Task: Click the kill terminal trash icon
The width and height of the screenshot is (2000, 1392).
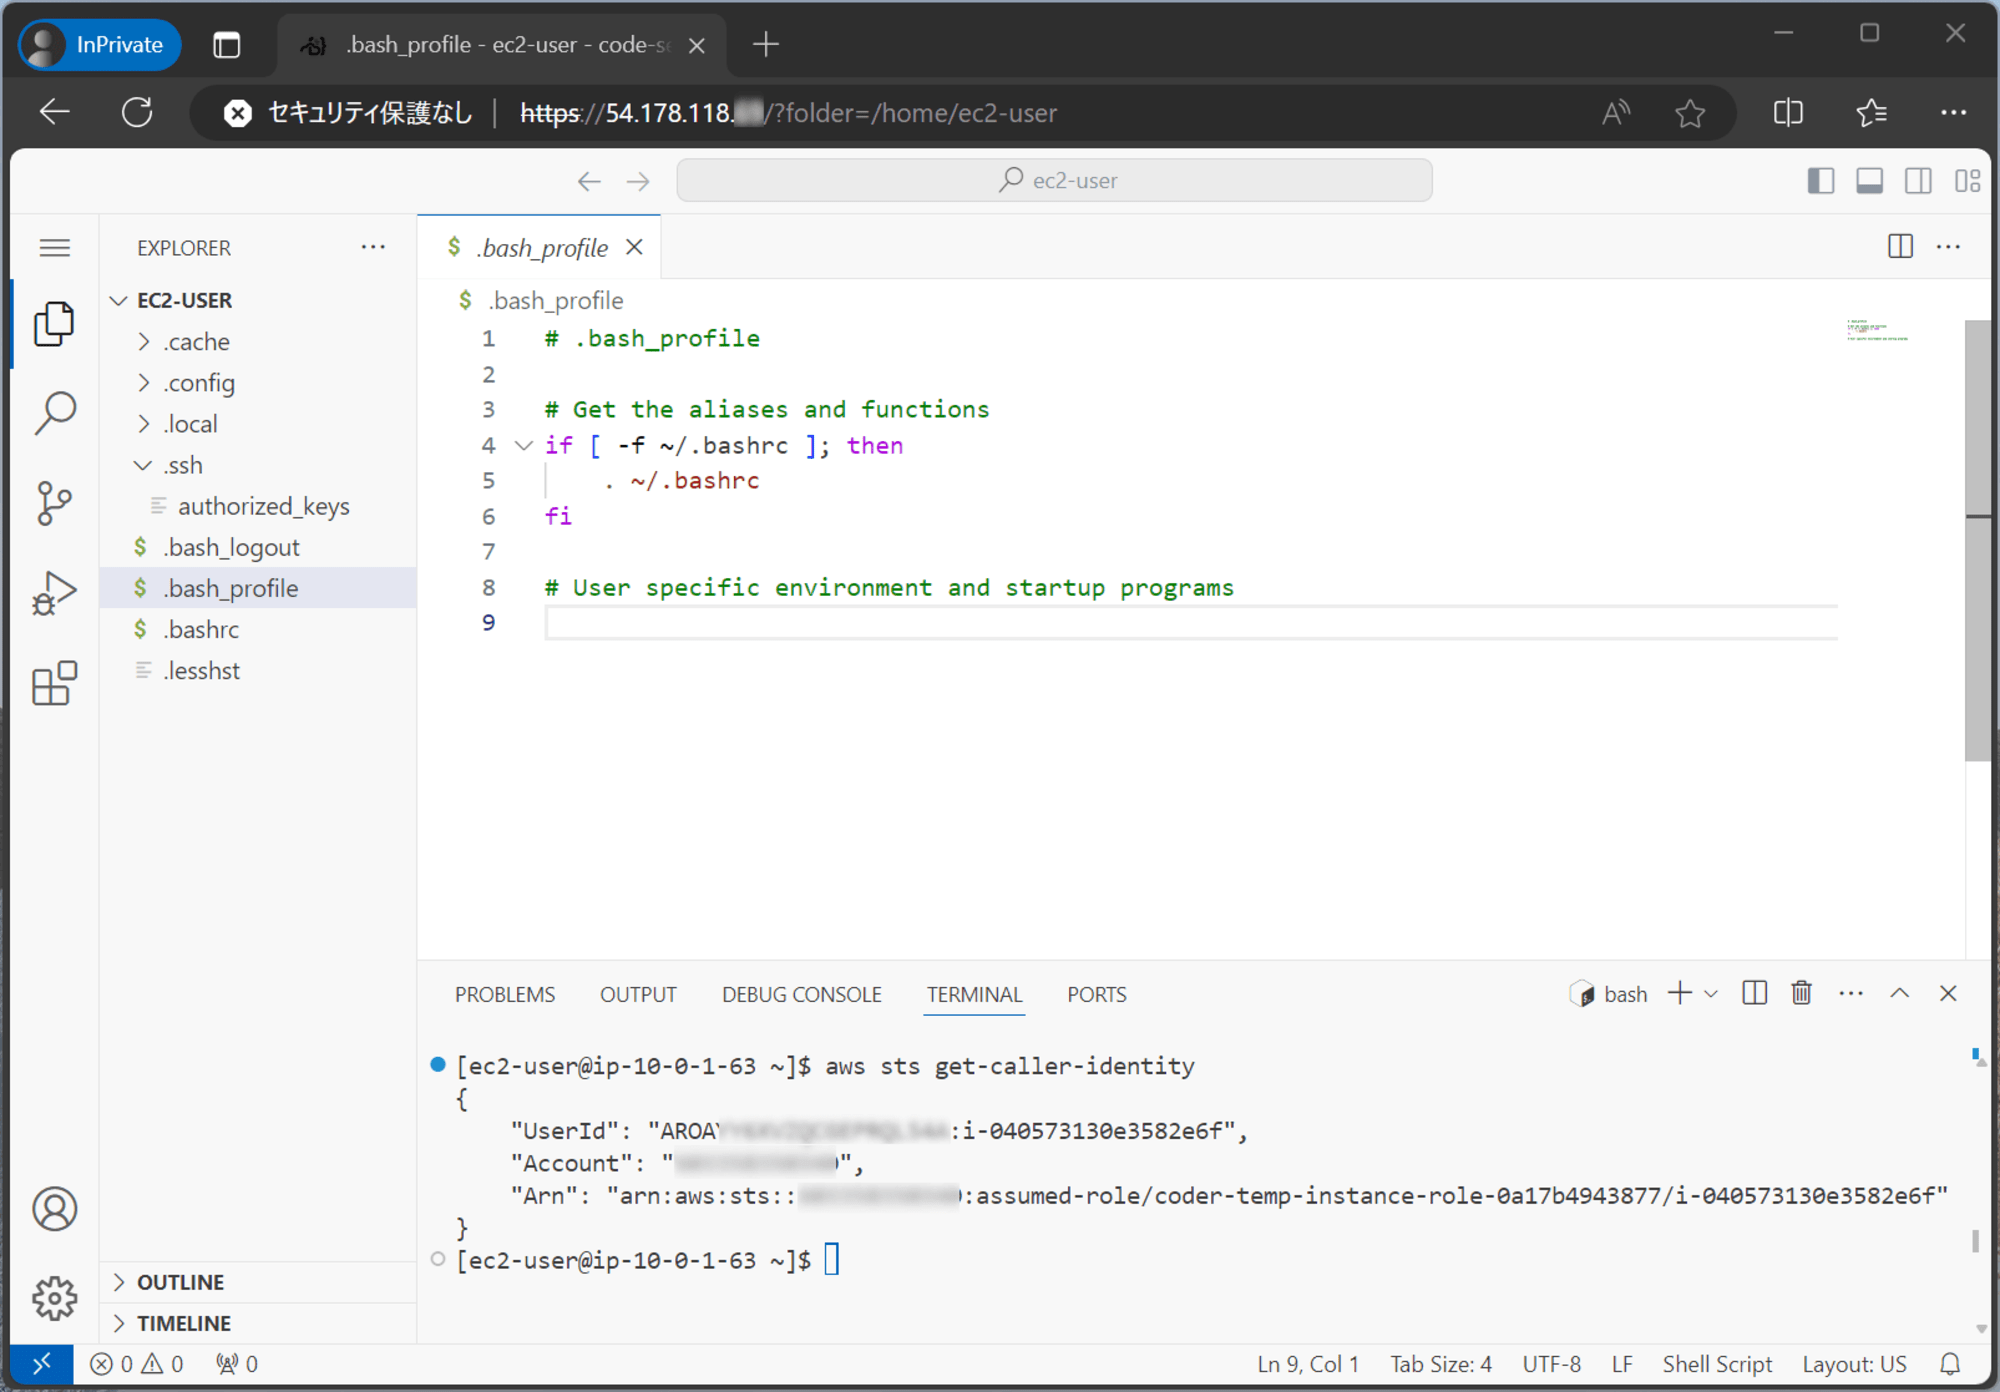Action: pyautogui.click(x=1802, y=995)
